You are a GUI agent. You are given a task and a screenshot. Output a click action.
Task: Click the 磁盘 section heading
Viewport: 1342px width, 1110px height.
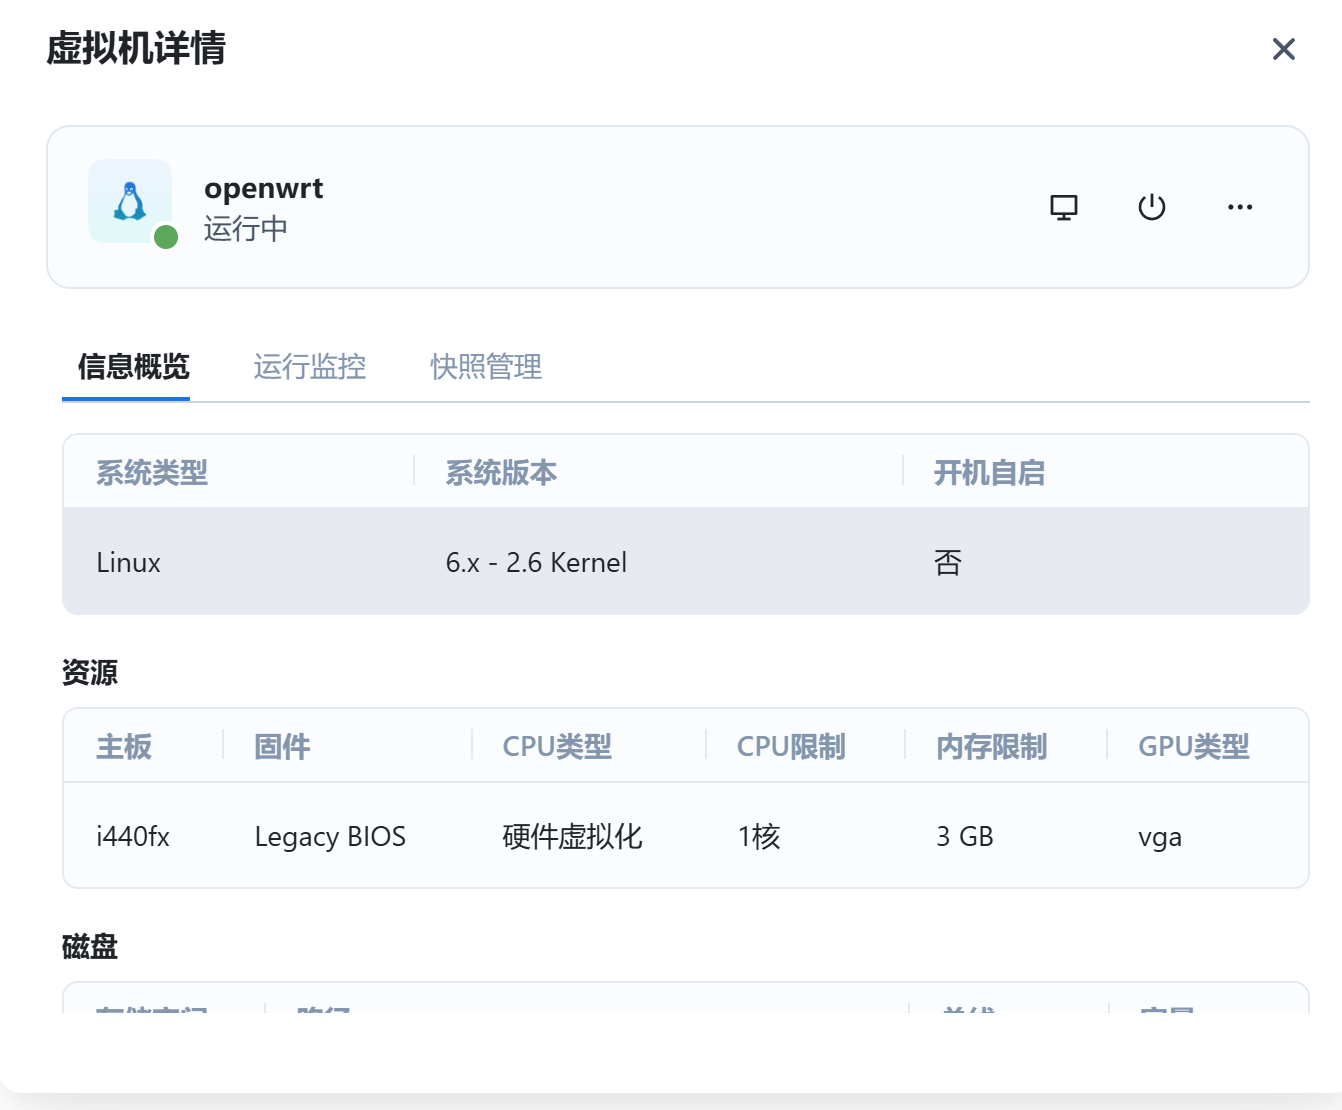click(90, 946)
